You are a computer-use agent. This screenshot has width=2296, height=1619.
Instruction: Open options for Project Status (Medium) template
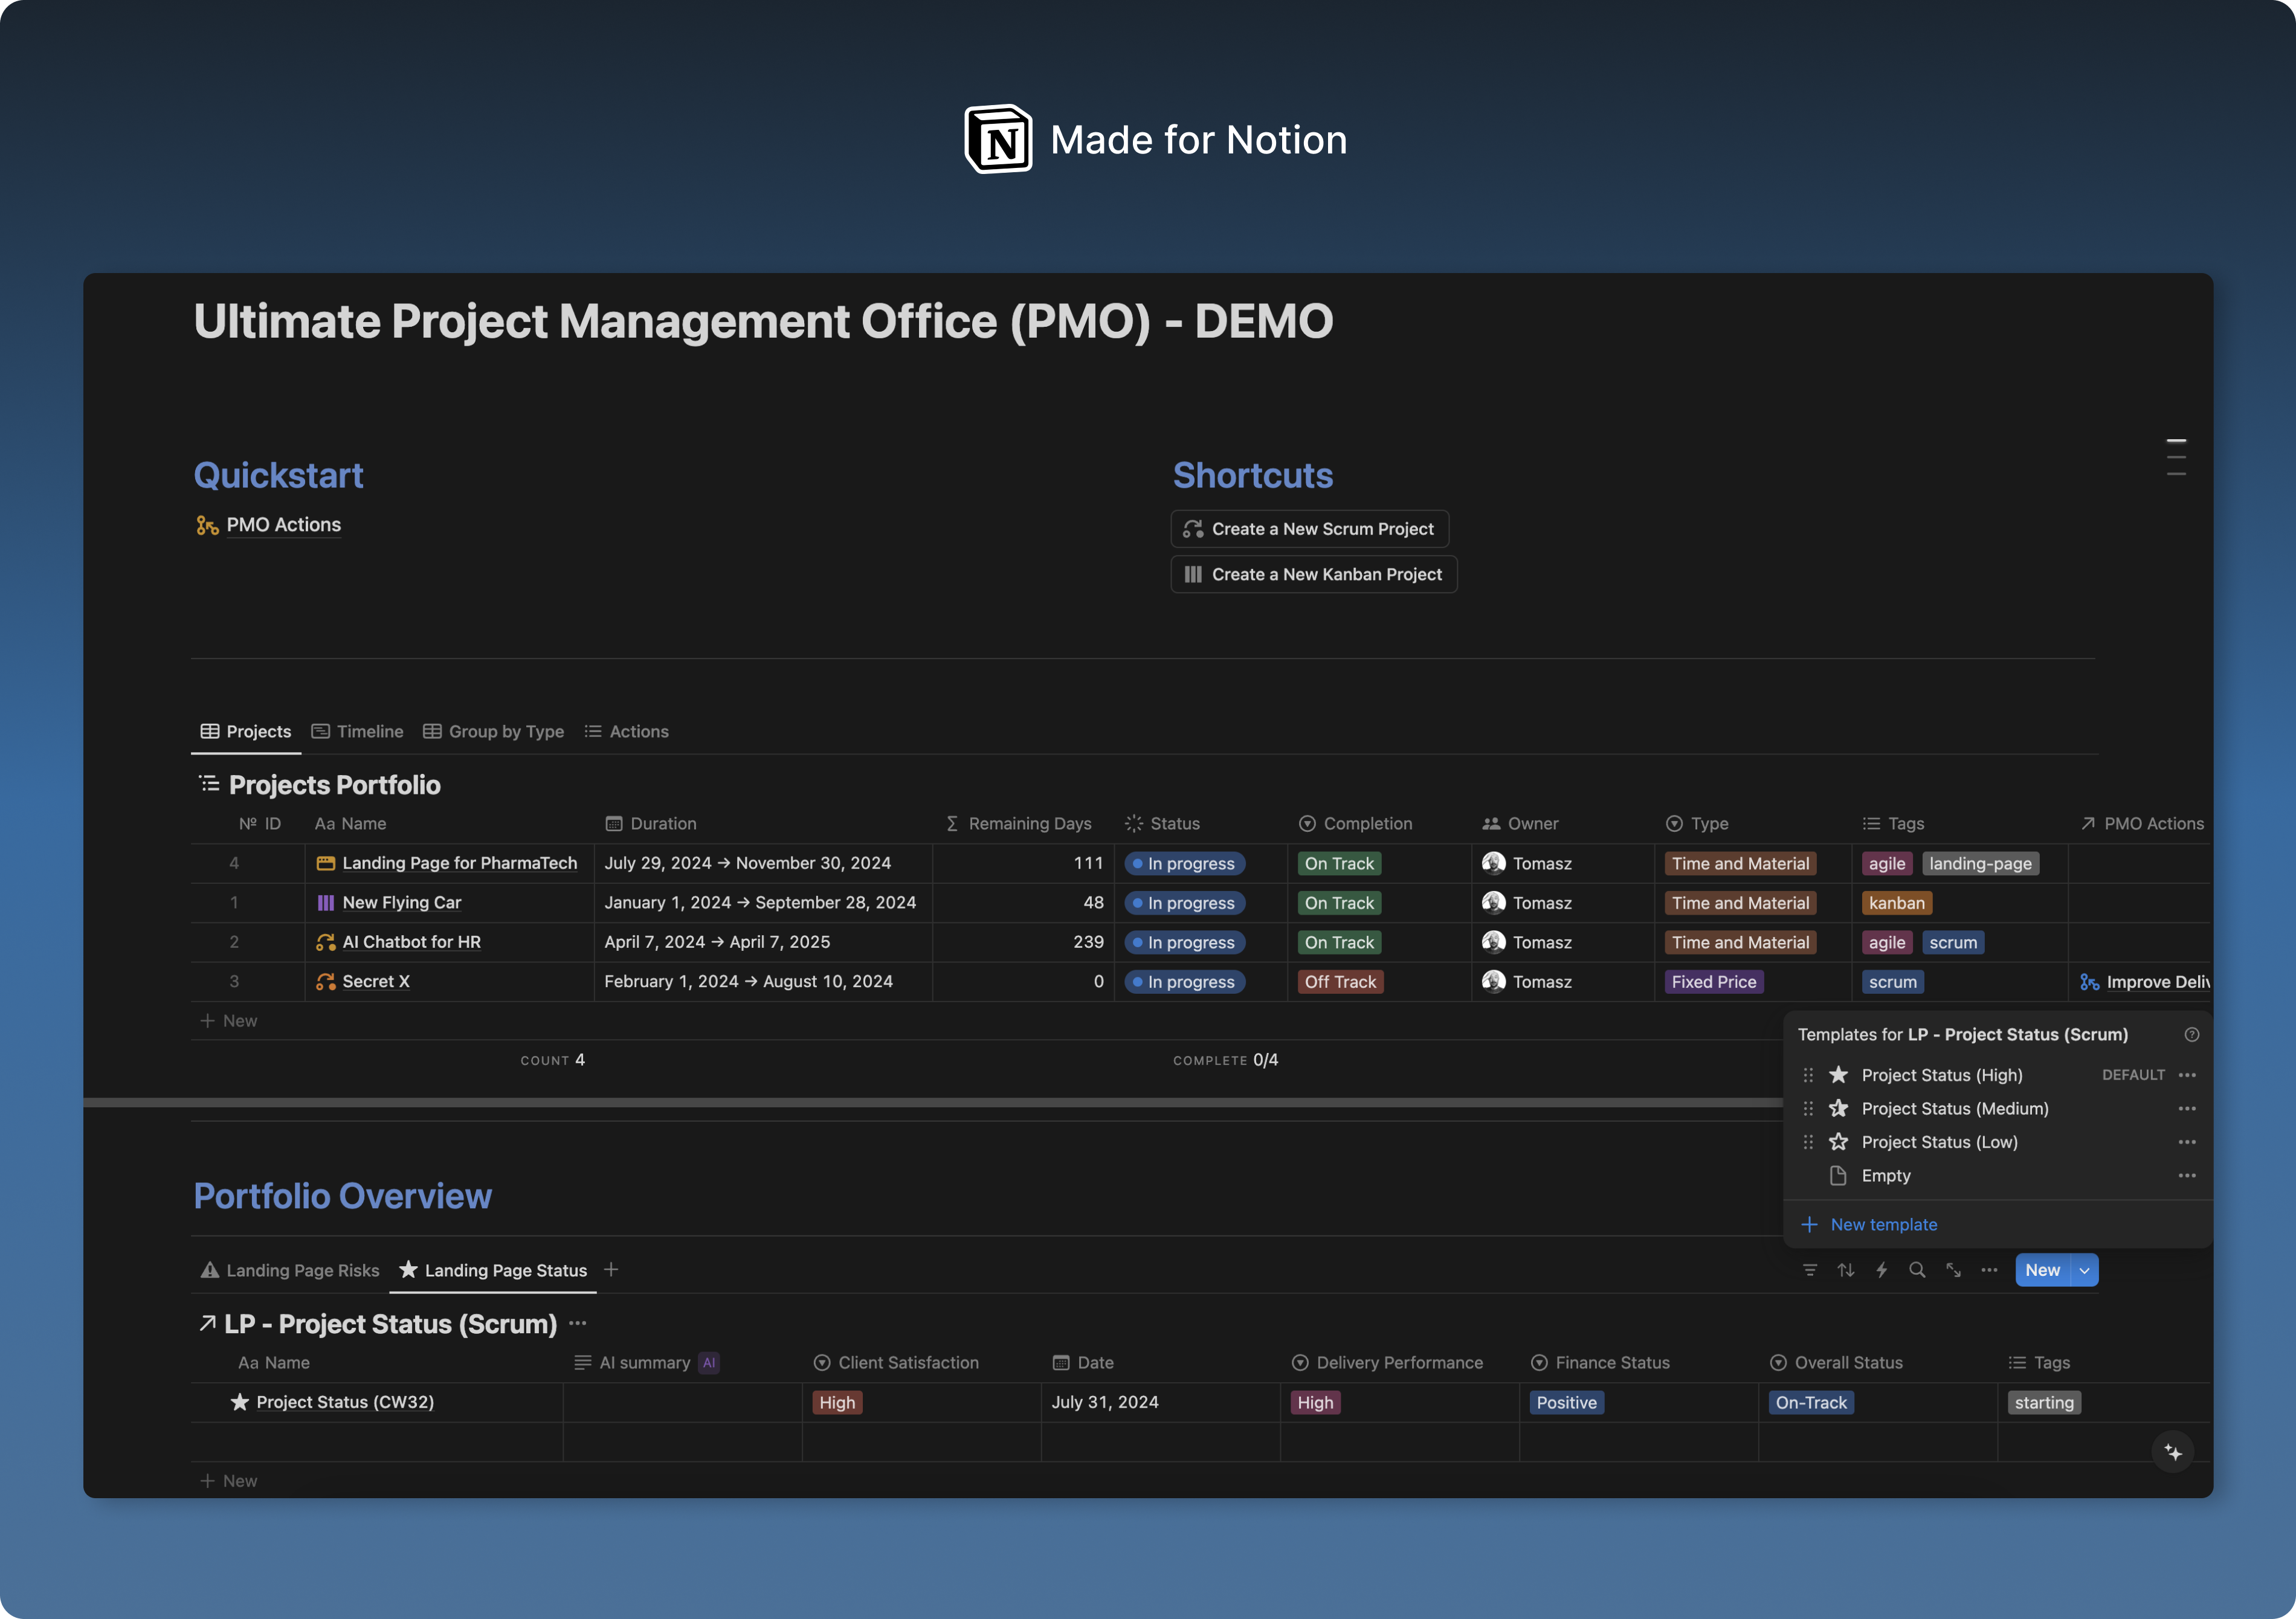(x=2187, y=1109)
